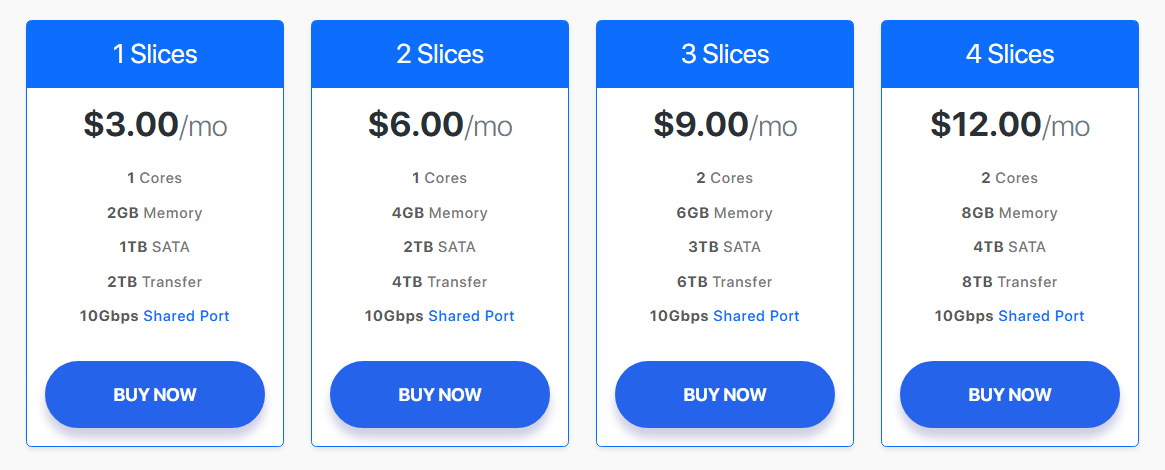Click the $3.00/mo price
This screenshot has height=470, width=1165.
click(155, 125)
